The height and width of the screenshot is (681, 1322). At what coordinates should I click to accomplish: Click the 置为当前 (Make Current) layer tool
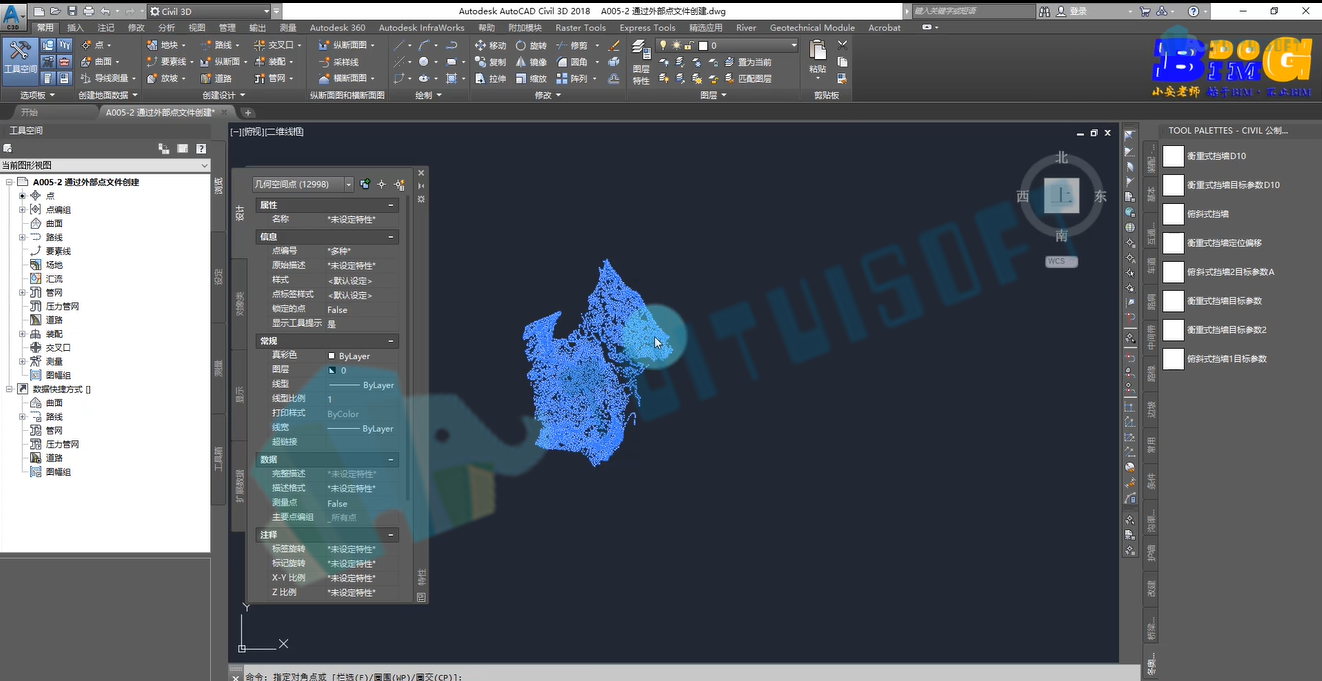747,62
